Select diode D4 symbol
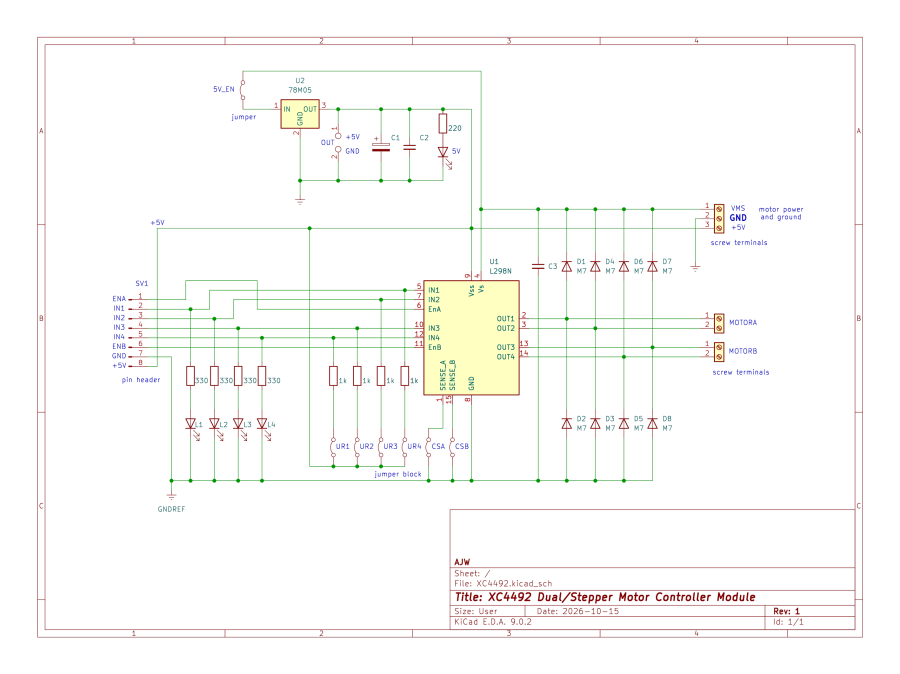900x674 pixels. (595, 266)
